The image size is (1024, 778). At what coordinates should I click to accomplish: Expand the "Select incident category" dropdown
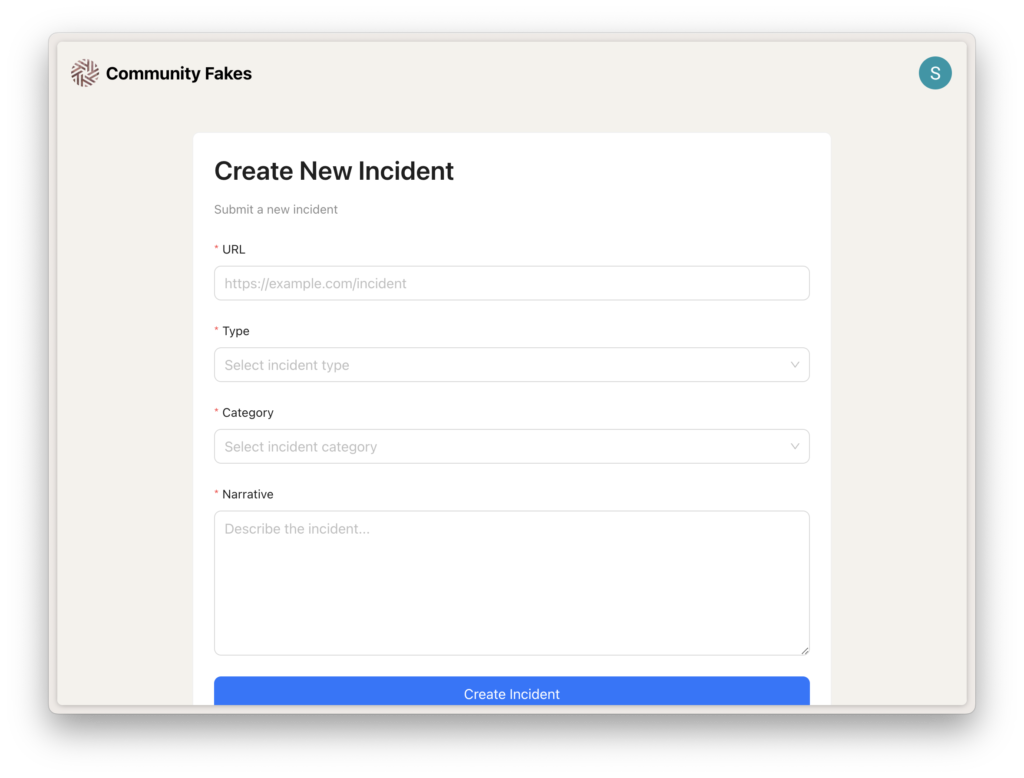[x=500, y=447]
